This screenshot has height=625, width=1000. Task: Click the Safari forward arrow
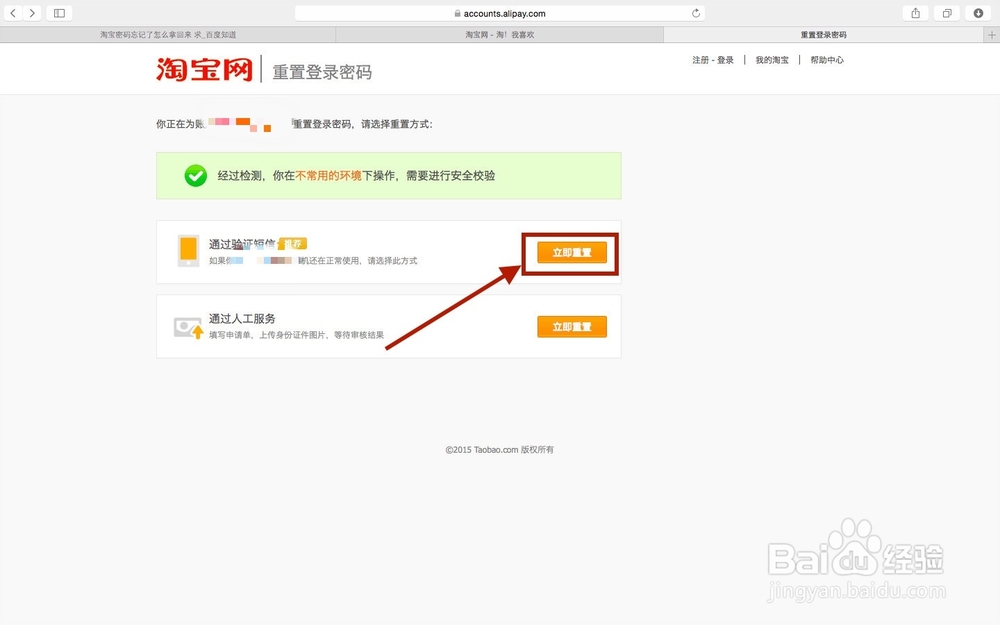click(x=32, y=13)
